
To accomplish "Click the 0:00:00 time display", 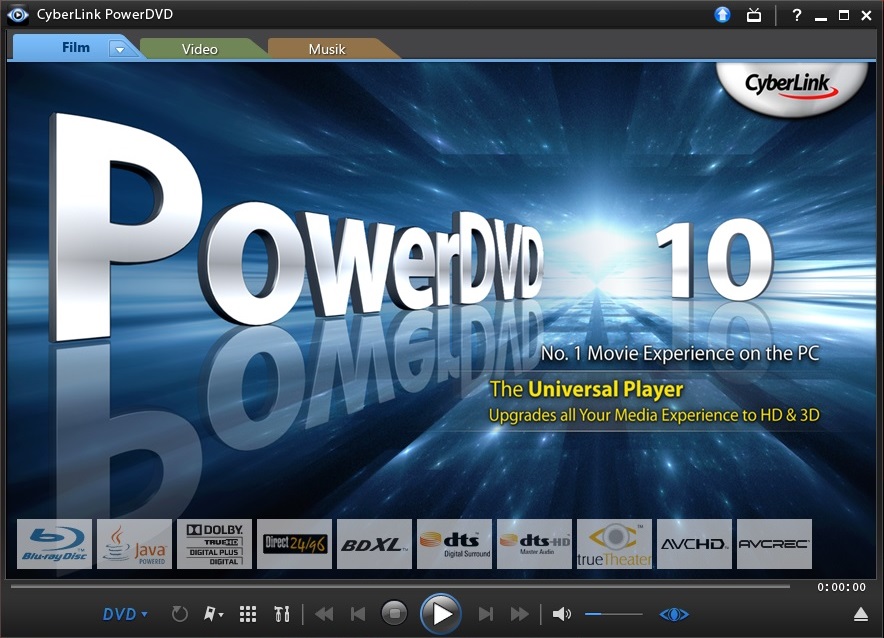I will pyautogui.click(x=841, y=587).
